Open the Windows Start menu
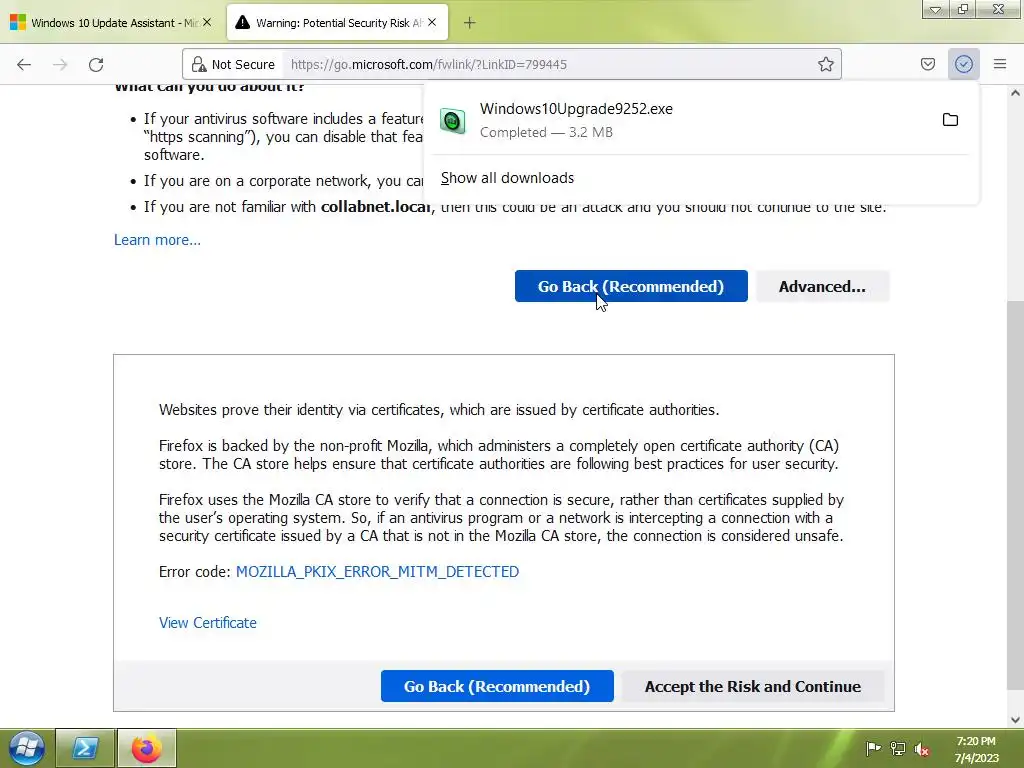 pos(27,748)
